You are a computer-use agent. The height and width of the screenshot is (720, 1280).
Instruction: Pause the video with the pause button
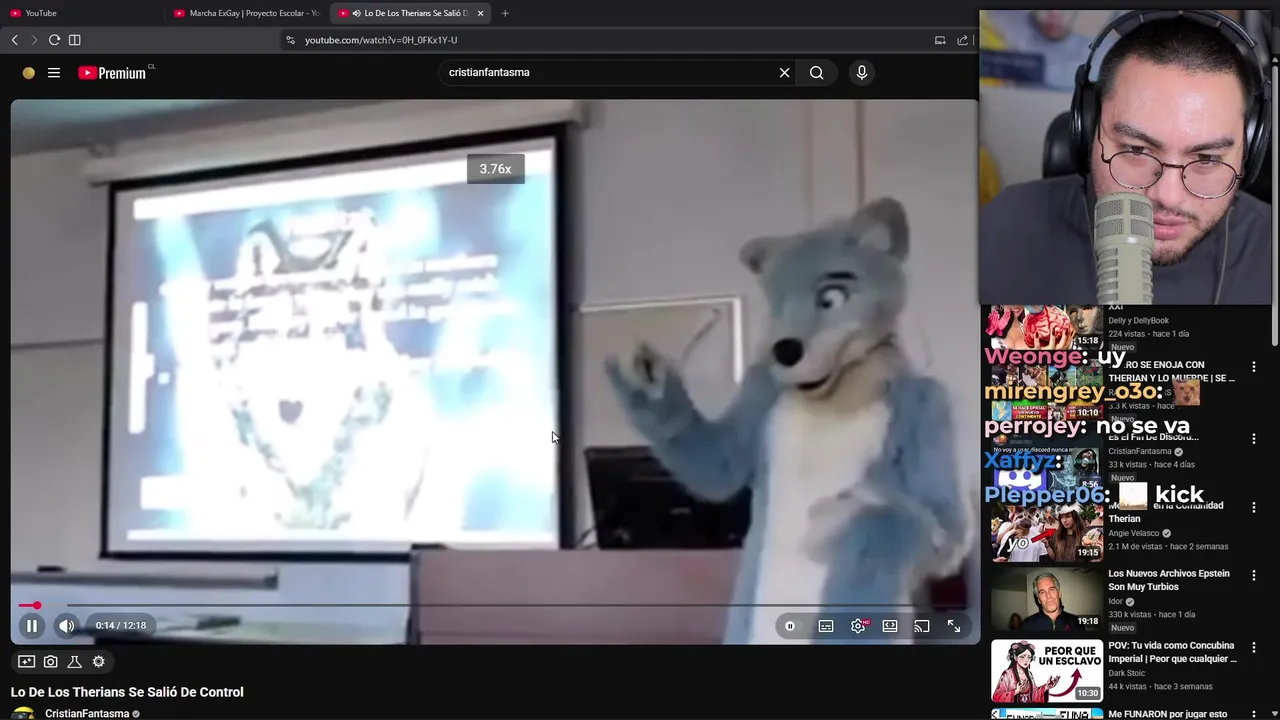tap(32, 626)
